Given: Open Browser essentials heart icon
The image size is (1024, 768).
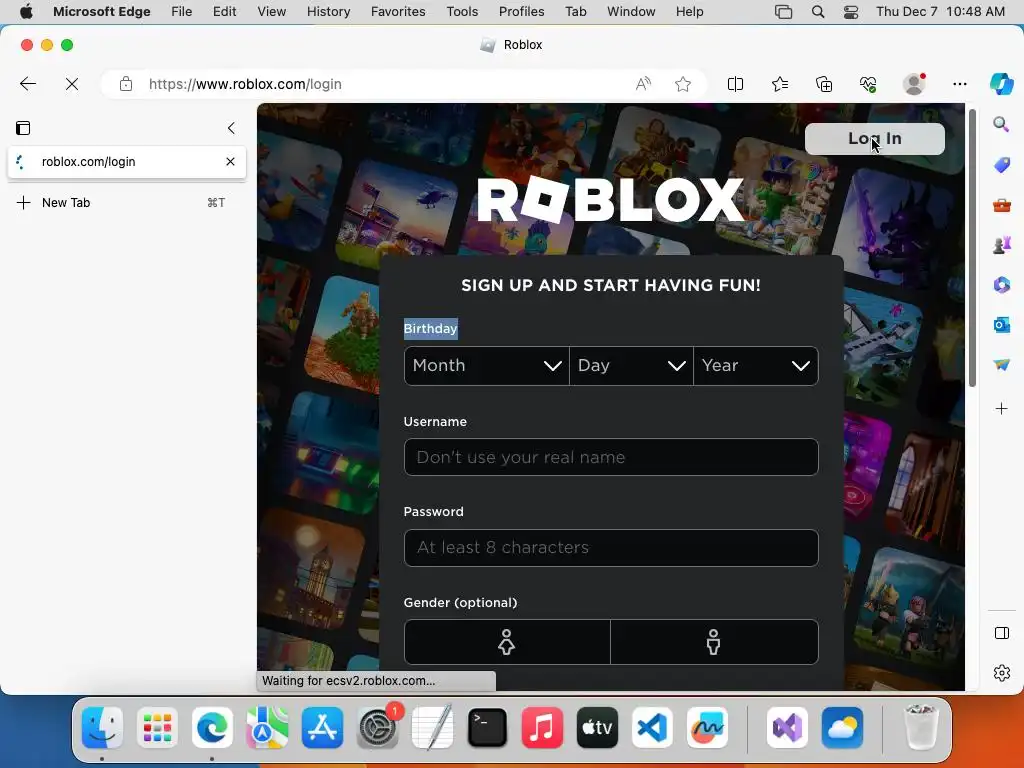Looking at the screenshot, I should tap(868, 84).
